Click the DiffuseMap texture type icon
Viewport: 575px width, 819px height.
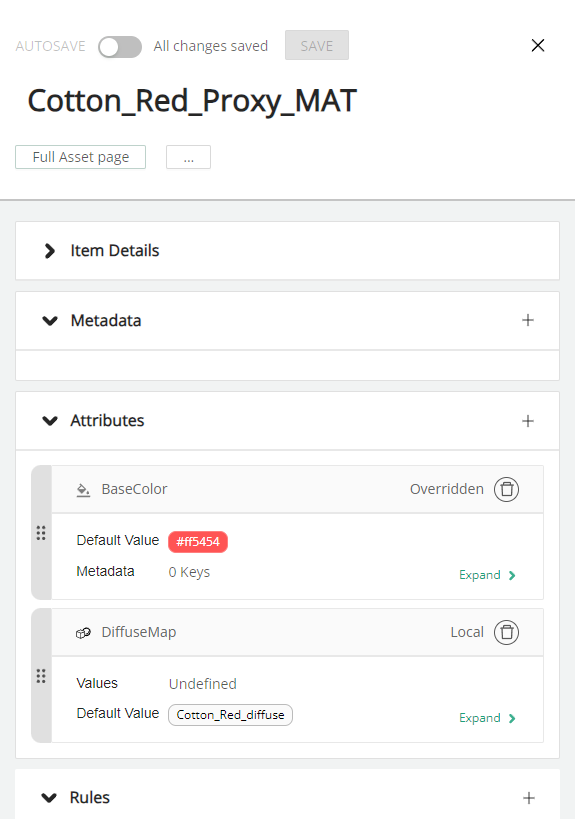pos(83,633)
